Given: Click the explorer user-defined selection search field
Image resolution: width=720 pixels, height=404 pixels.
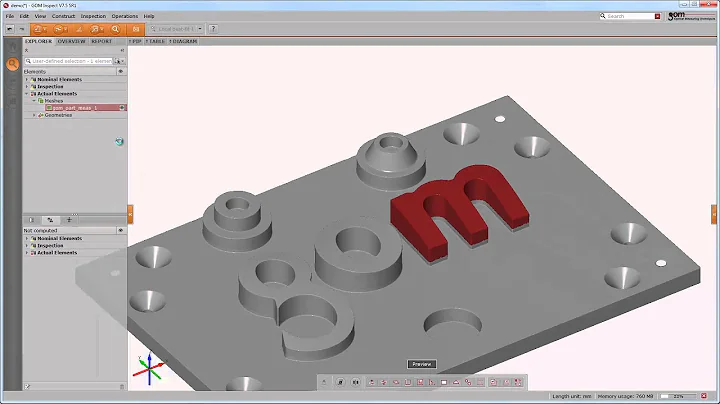Looking at the screenshot, I should click(68, 61).
